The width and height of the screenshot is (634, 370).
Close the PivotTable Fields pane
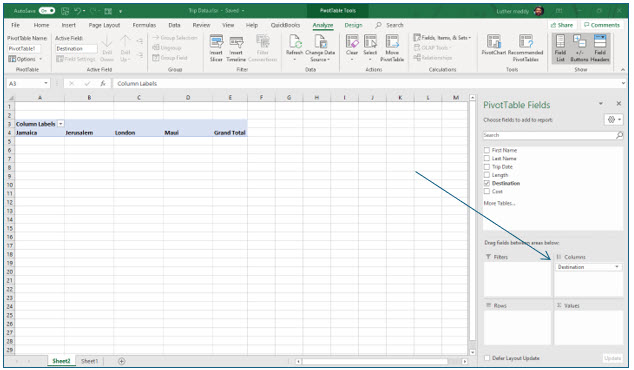[619, 104]
